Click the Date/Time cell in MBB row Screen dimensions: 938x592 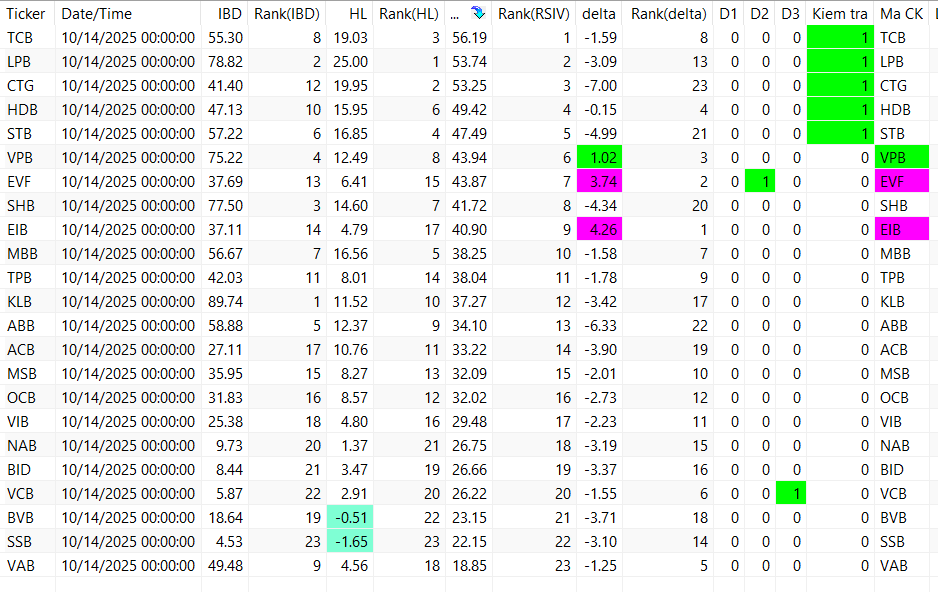pyautogui.click(x=128, y=254)
